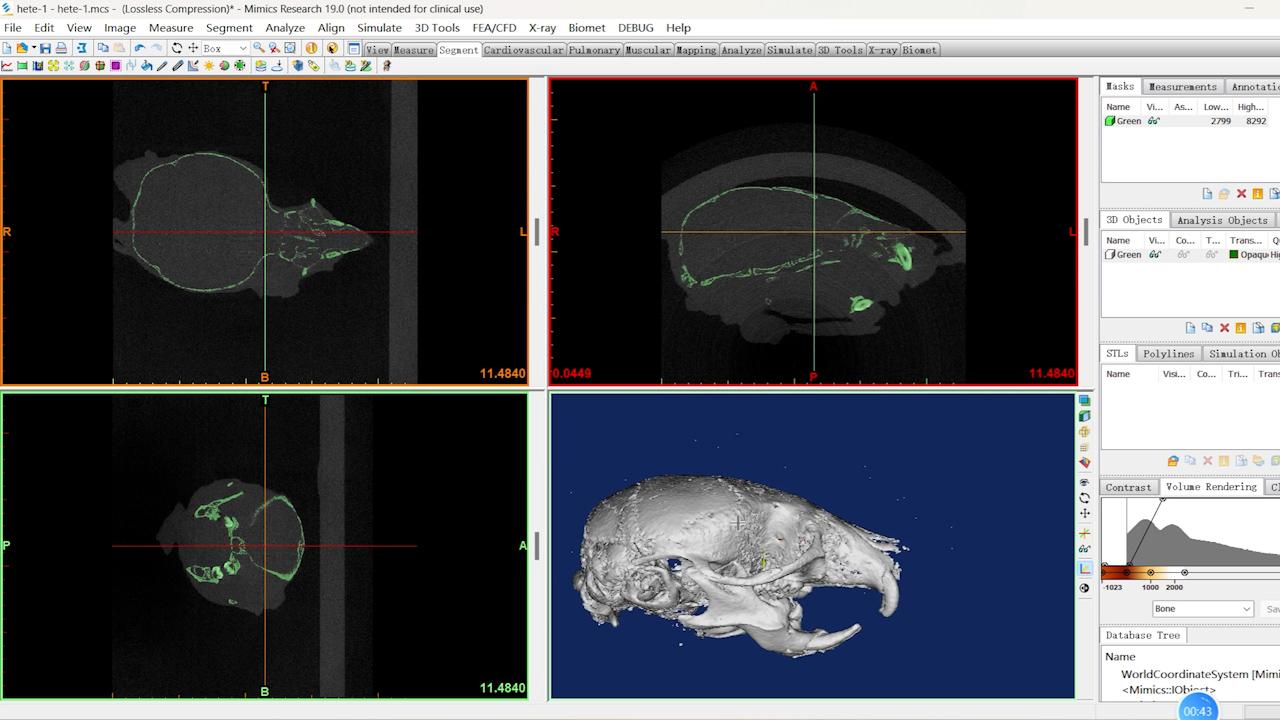Viewport: 1280px width, 720px height.
Task: Toggle Green mask visibility glasses
Action: click(x=1154, y=121)
